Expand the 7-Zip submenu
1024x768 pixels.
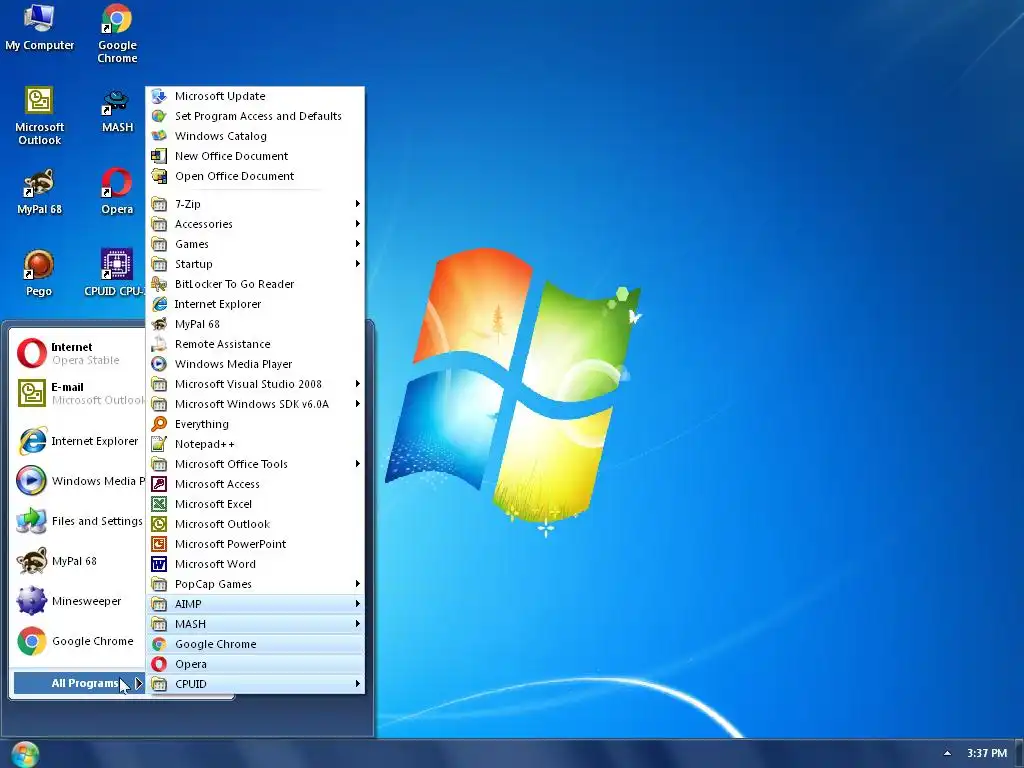(x=255, y=204)
